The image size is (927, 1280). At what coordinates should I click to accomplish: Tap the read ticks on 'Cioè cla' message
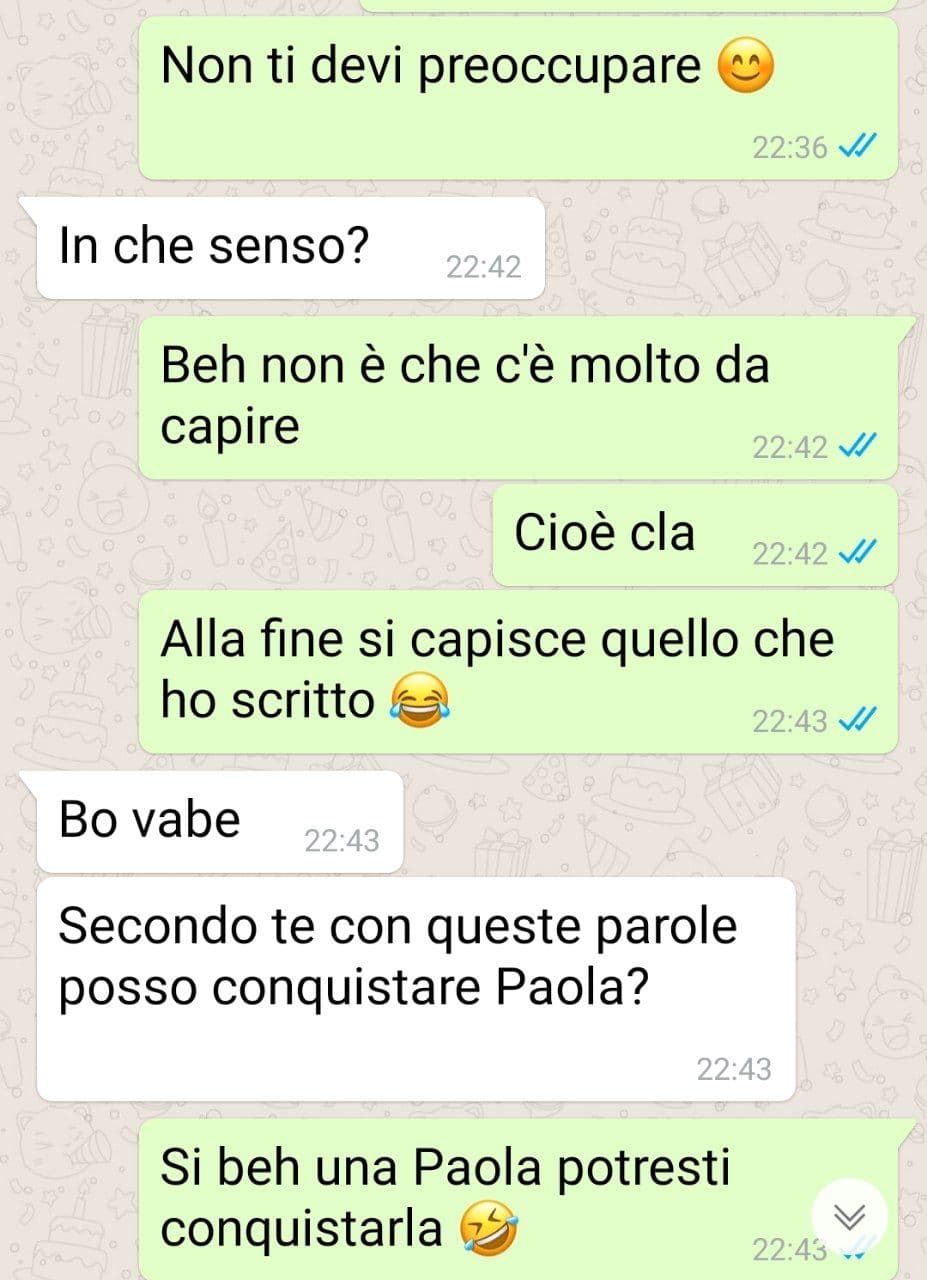(x=857, y=552)
